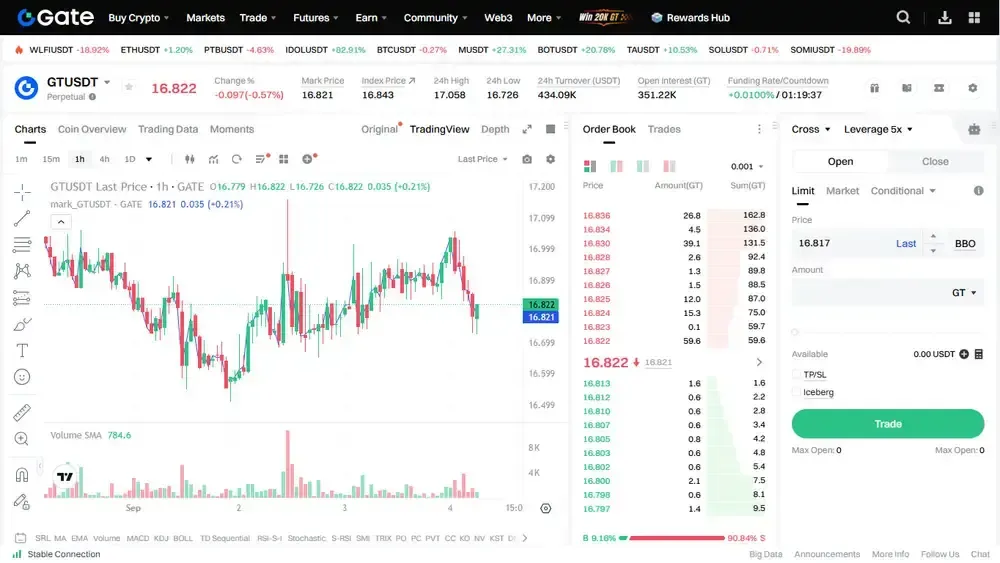Open the trading settings gear in header
This screenshot has height=563, width=1000.
[x=973, y=88]
